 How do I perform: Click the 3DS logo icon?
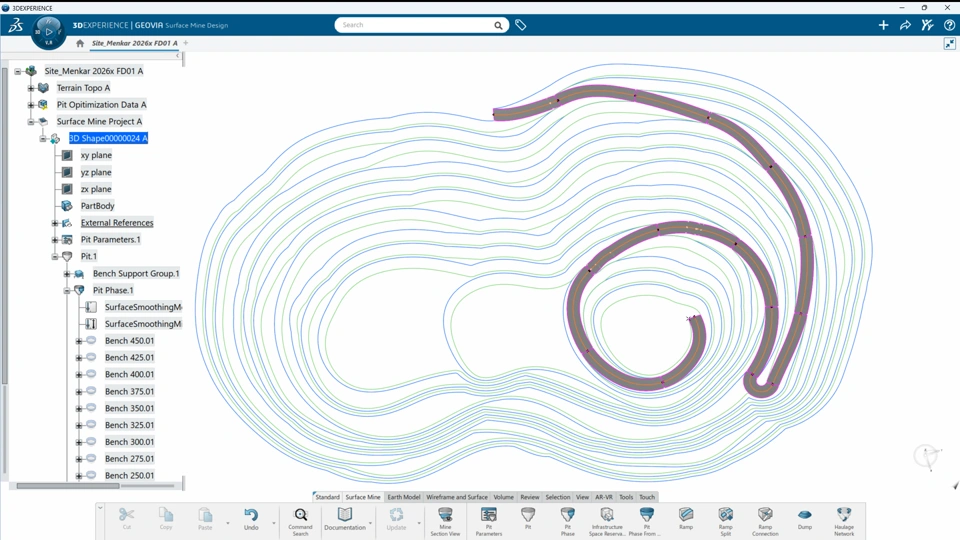16,25
